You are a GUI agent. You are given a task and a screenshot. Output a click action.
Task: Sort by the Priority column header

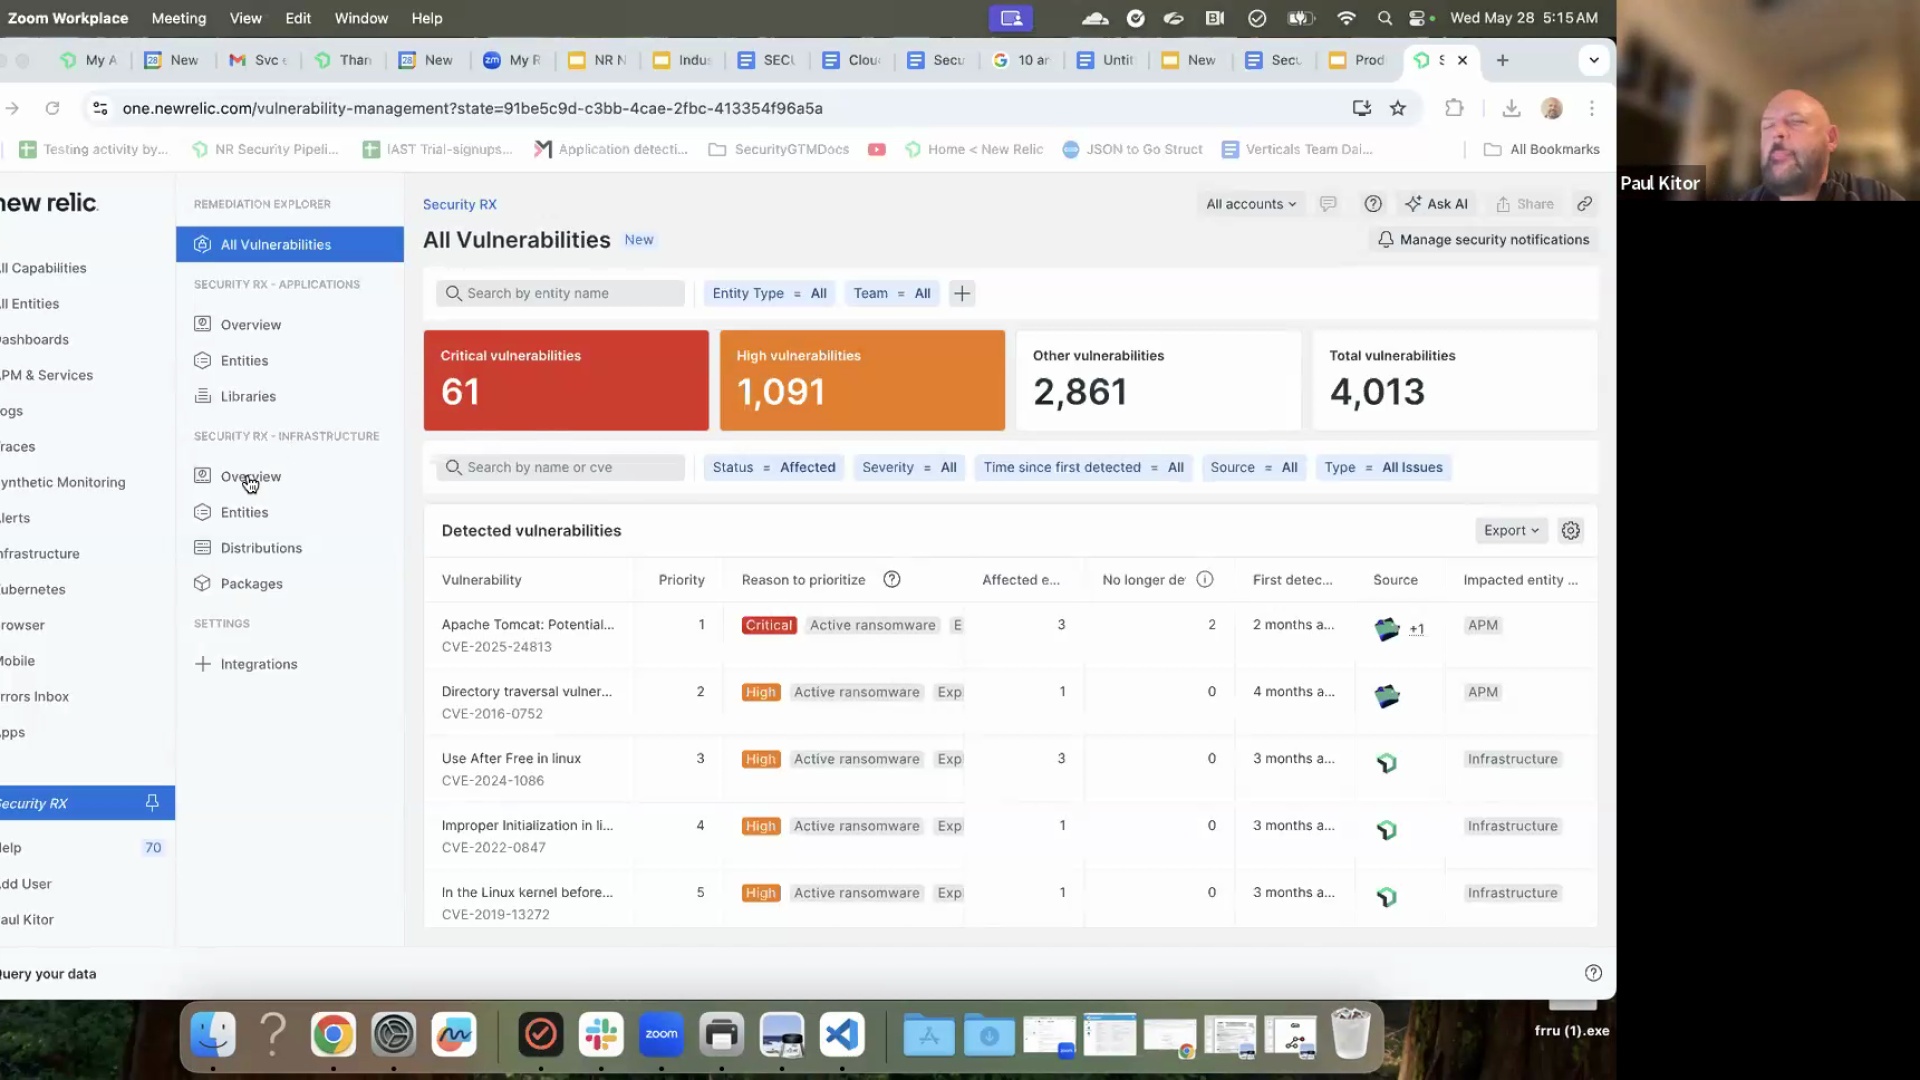[681, 580]
